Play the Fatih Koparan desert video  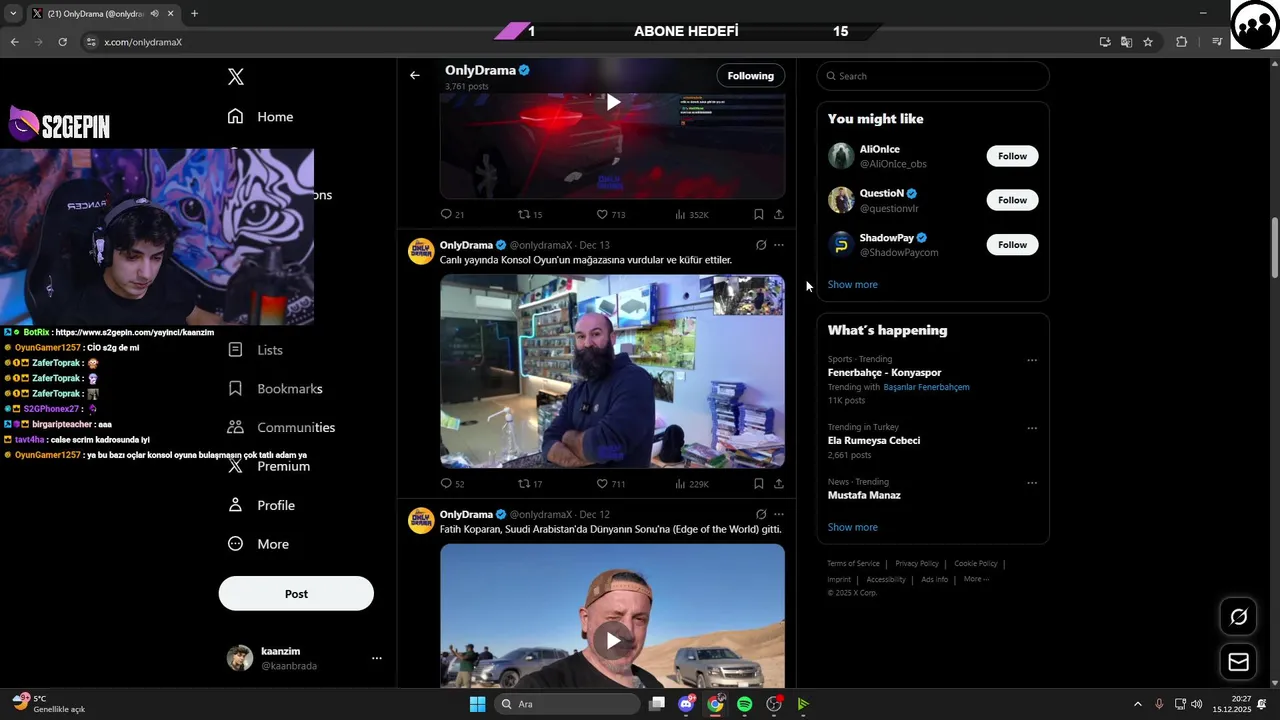[613, 640]
